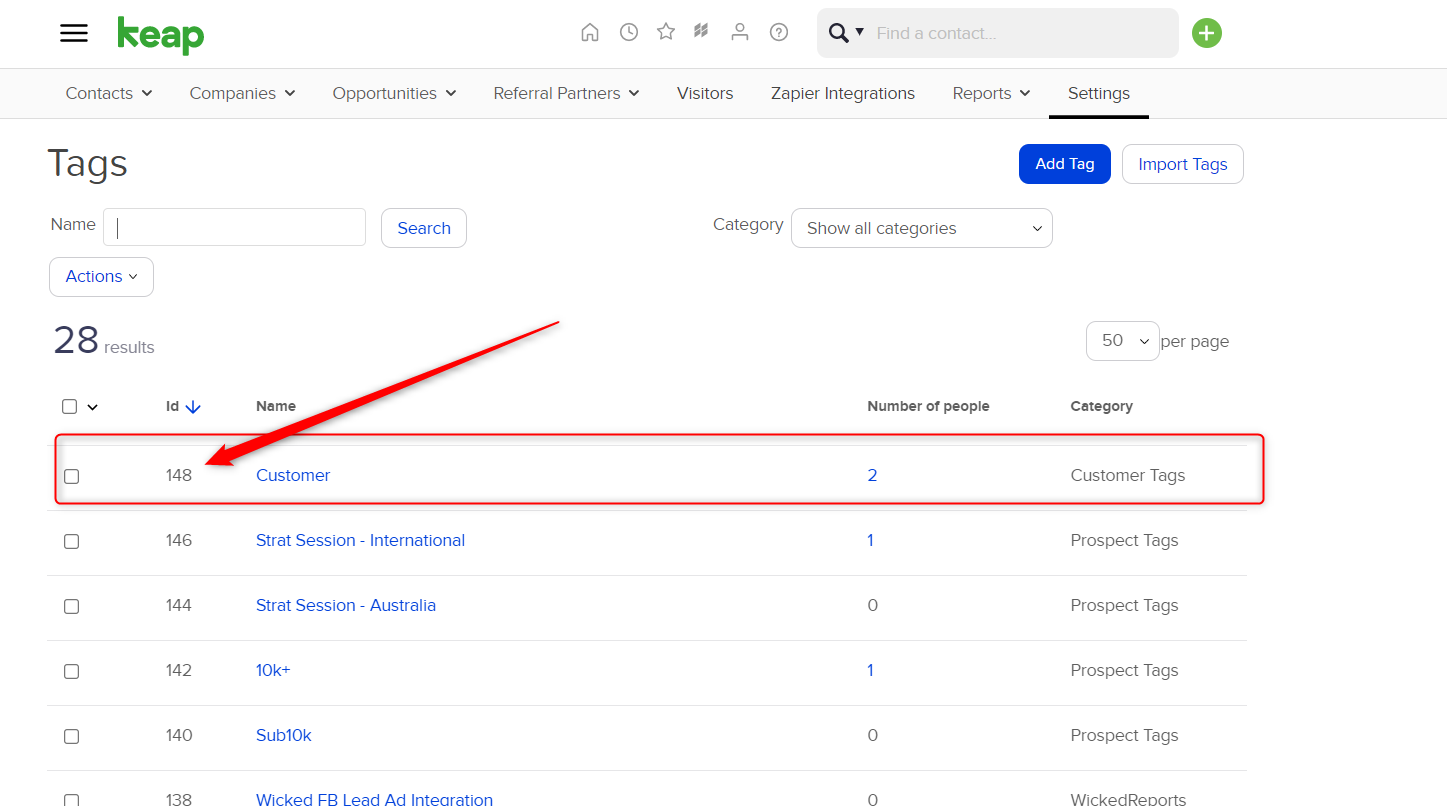Open the Opportunities menu
1447x806 pixels.
[x=395, y=93]
